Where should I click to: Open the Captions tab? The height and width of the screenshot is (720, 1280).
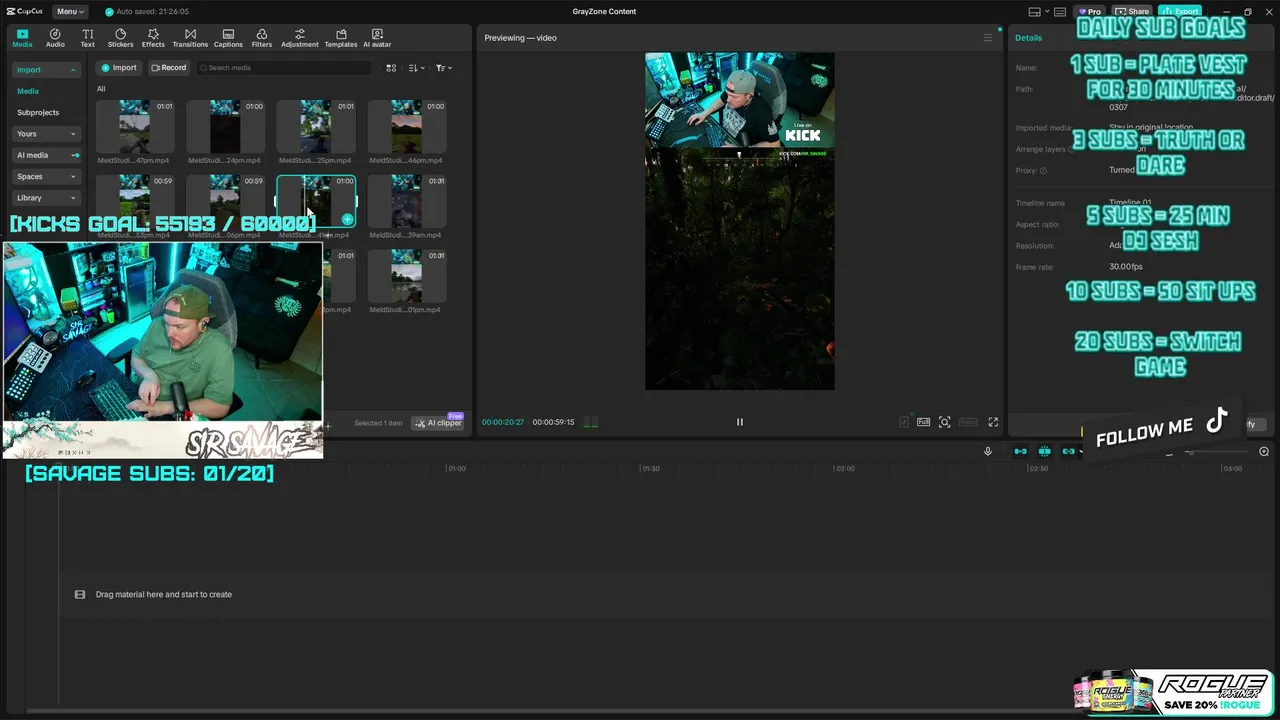tap(228, 38)
